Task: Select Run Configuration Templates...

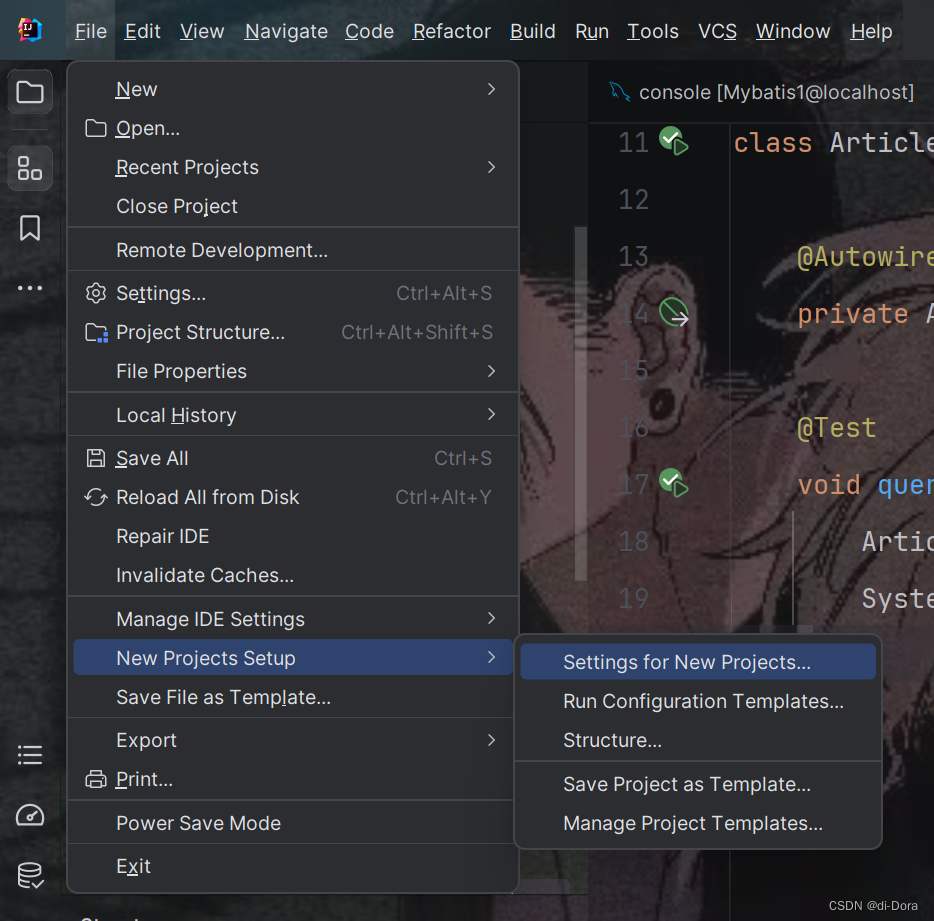Action: point(698,701)
